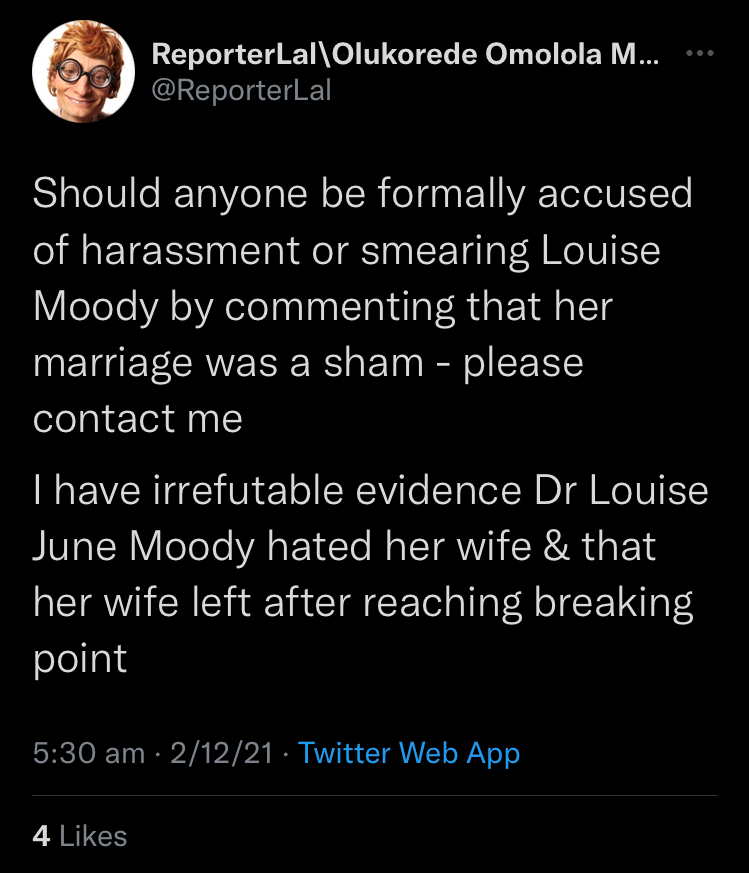The height and width of the screenshot is (873, 749).
Task: Click the 'contact me' text
Action: [x=138, y=419]
